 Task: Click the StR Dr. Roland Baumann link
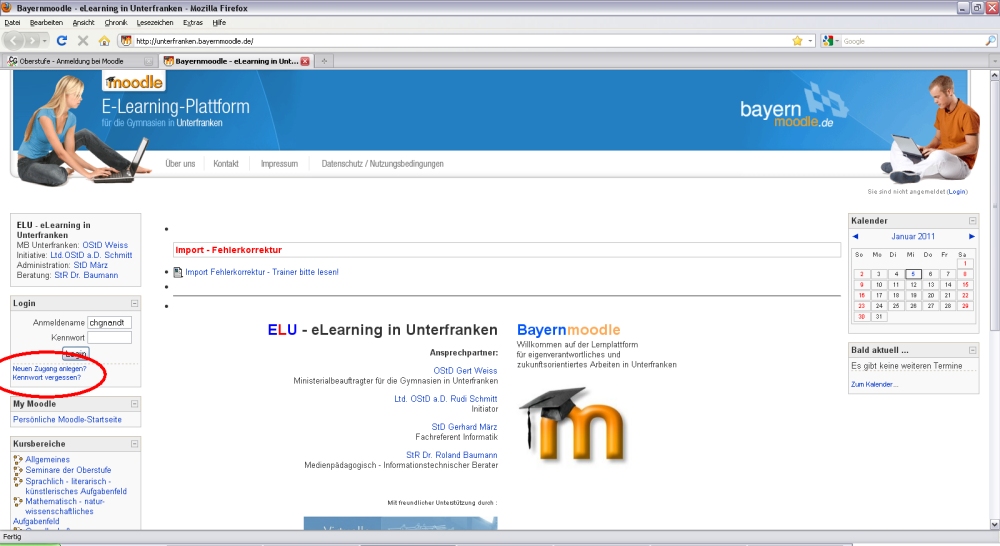(x=452, y=455)
